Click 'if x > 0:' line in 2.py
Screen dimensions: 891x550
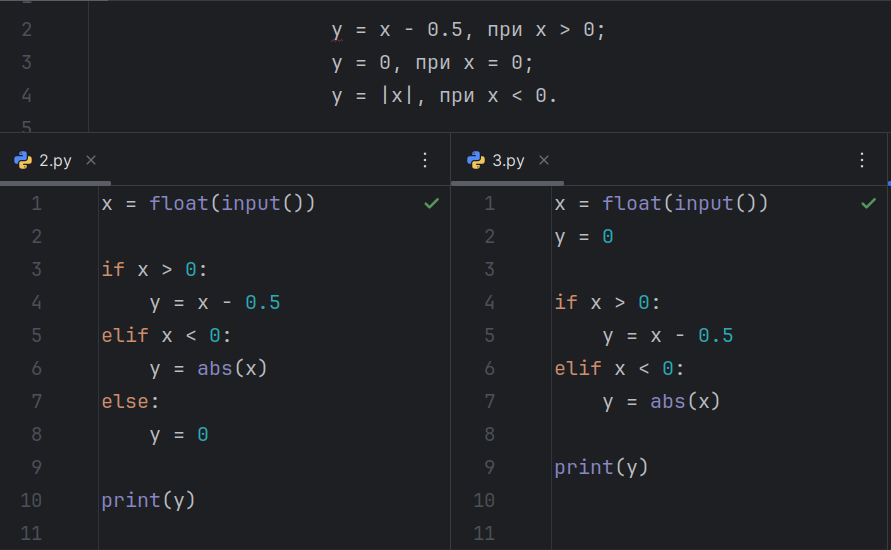coord(154,269)
